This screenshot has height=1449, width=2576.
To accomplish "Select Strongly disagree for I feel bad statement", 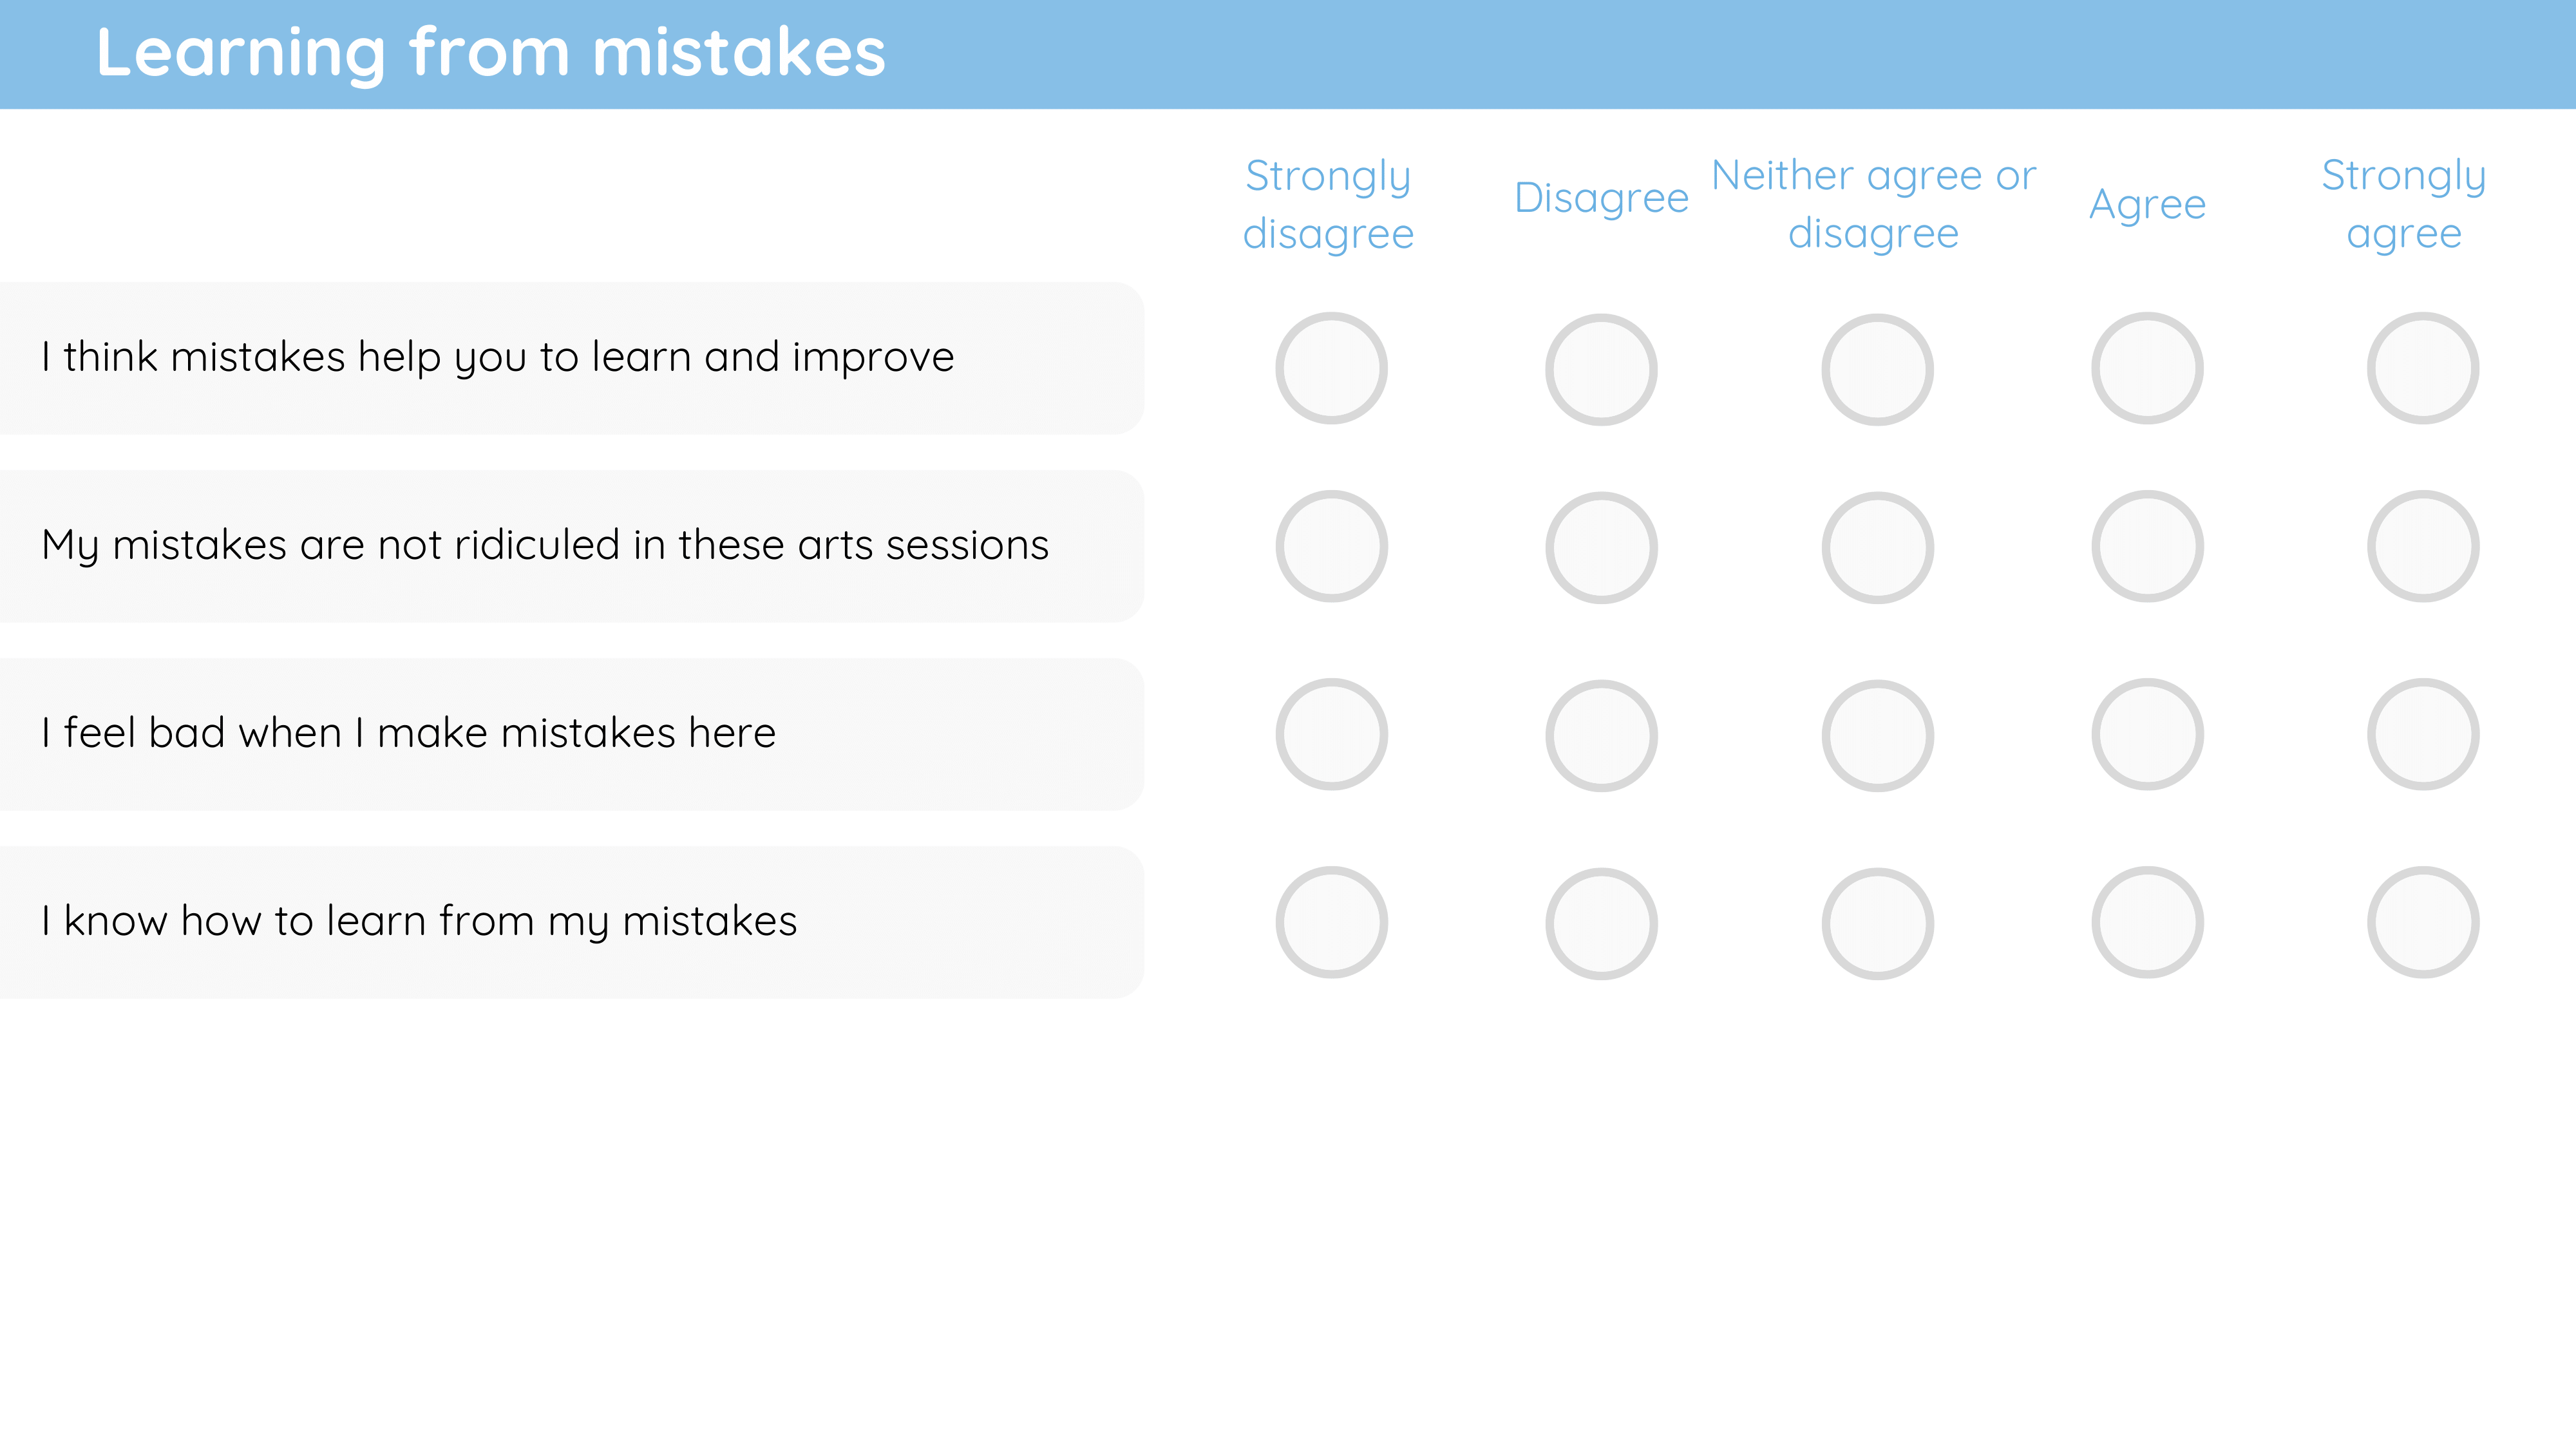I will 1331,734.
